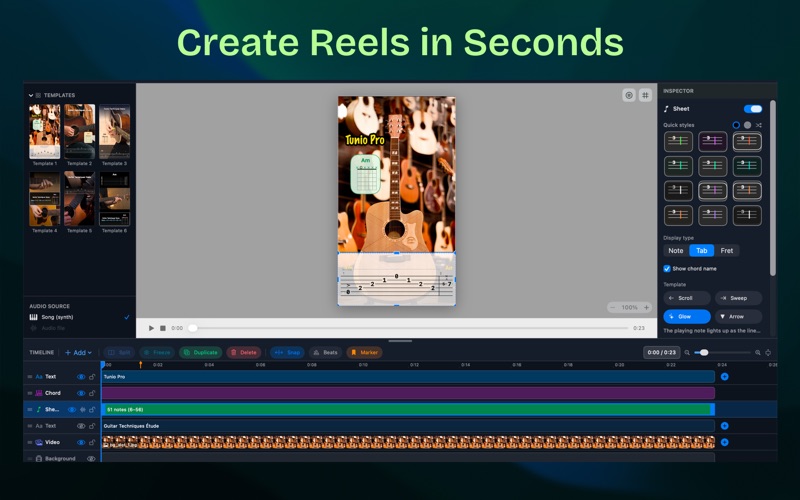Toggle the Sheet layer switch in Inspector
800x500 pixels.
coord(753,109)
